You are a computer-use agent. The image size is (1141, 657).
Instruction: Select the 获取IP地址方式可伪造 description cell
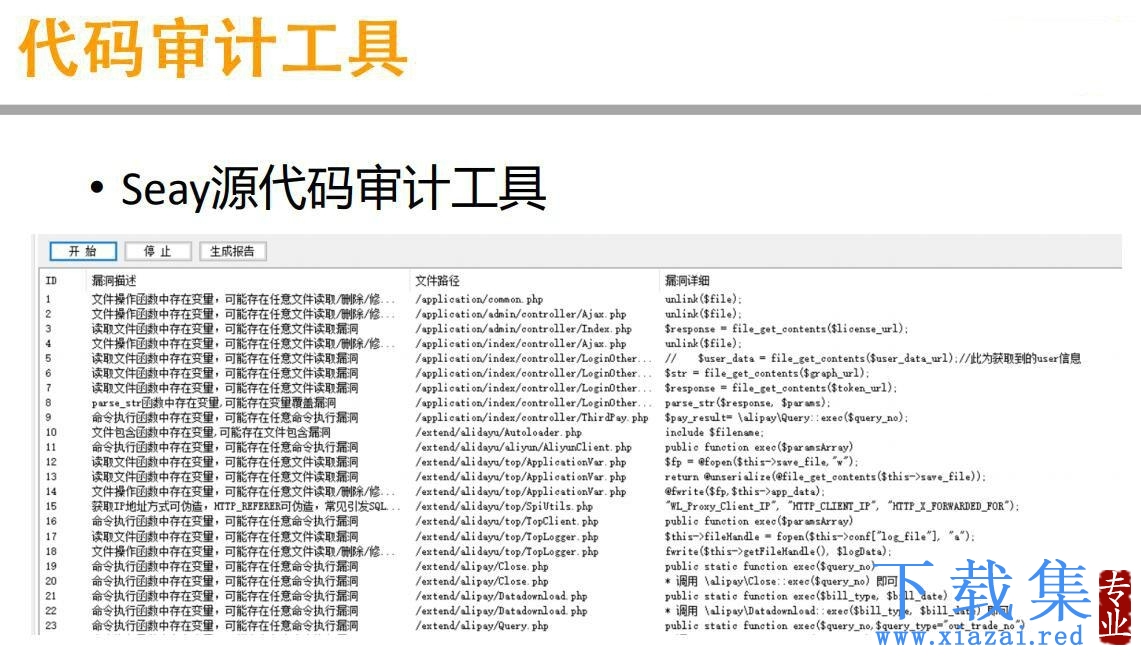click(246, 506)
